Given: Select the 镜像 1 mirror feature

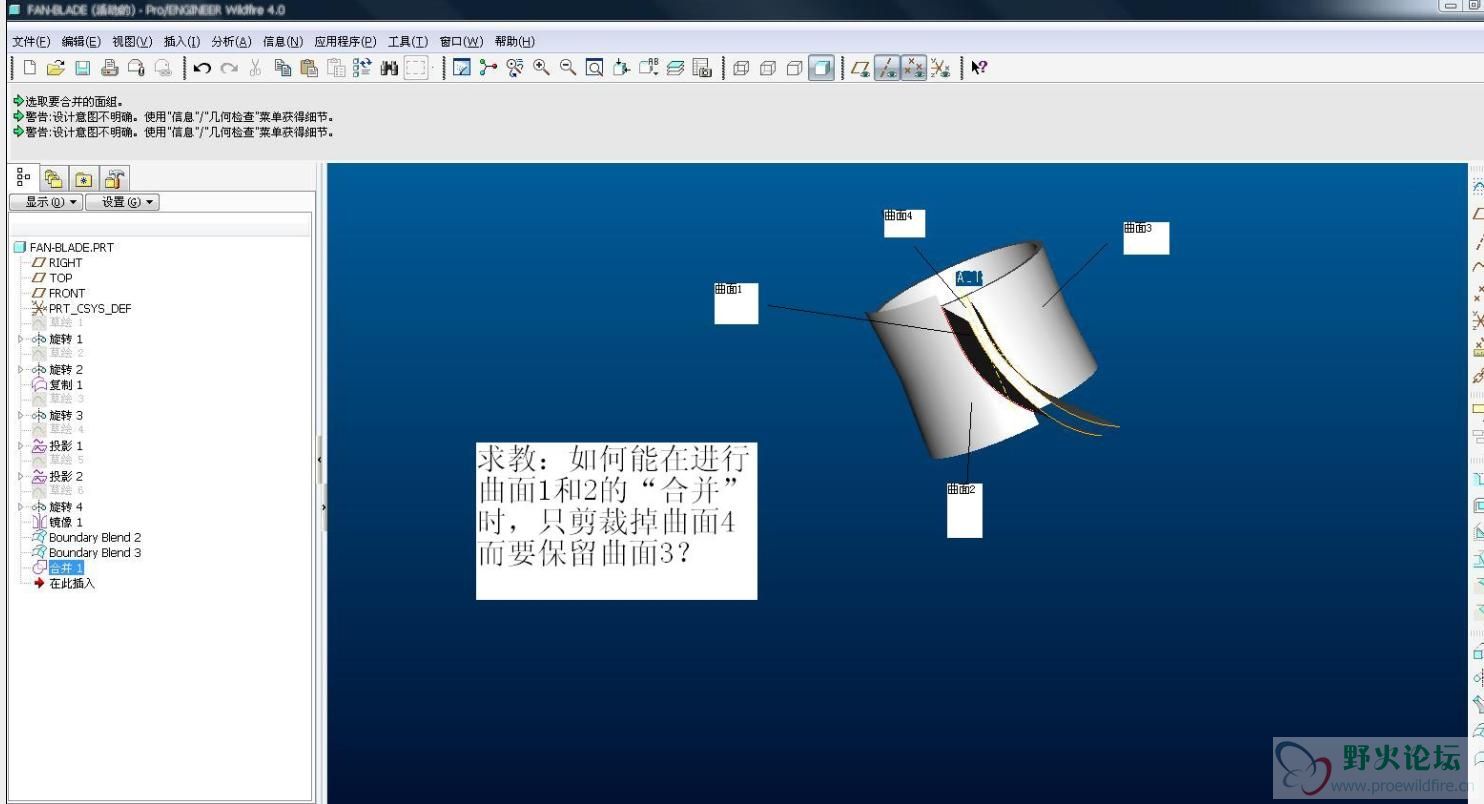Looking at the screenshot, I should 66,522.
